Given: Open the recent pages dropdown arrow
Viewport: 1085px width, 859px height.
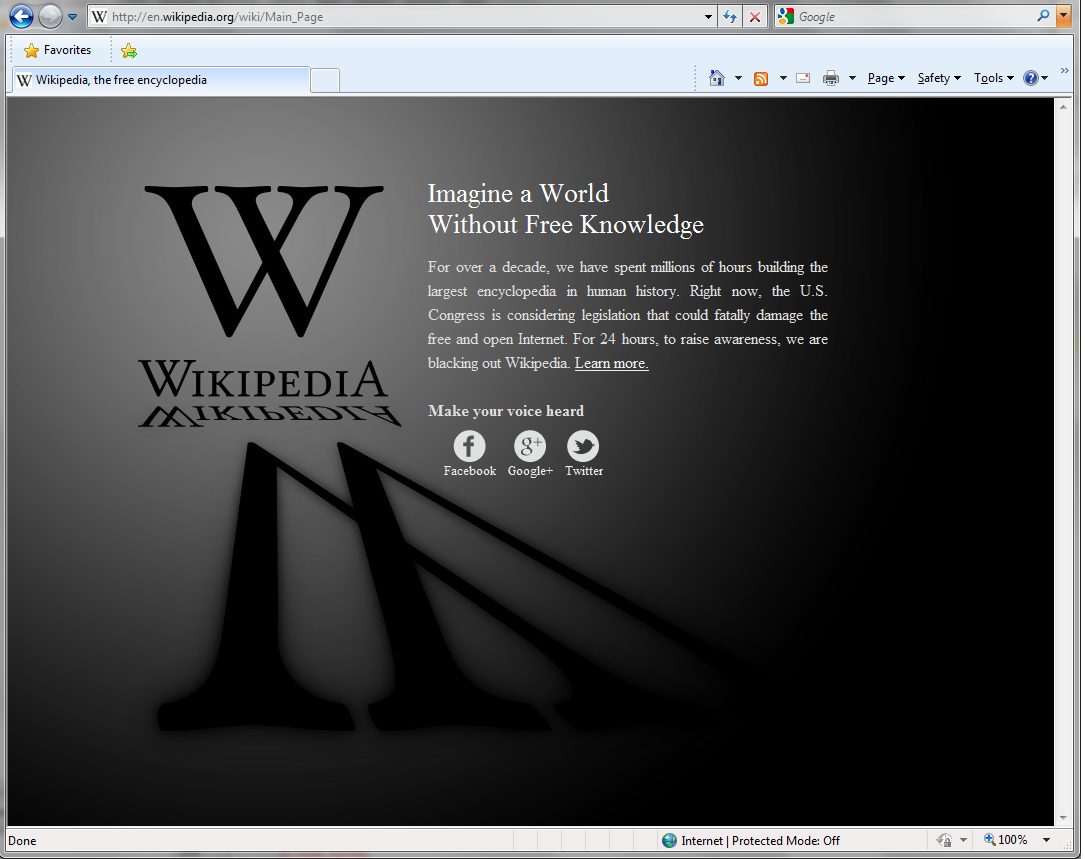Looking at the screenshot, I should (72, 17).
